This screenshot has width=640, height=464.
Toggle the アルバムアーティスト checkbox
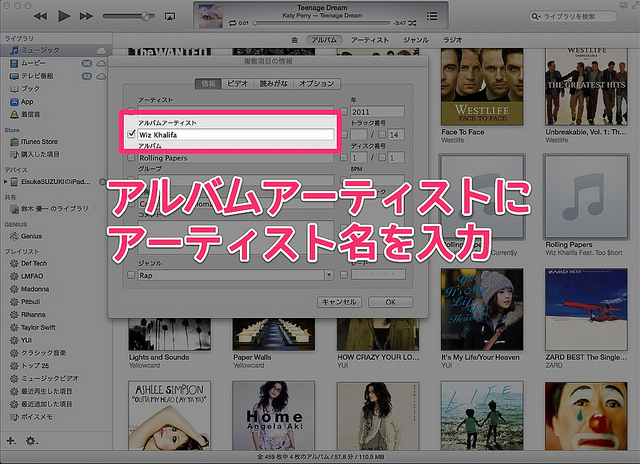(x=131, y=134)
